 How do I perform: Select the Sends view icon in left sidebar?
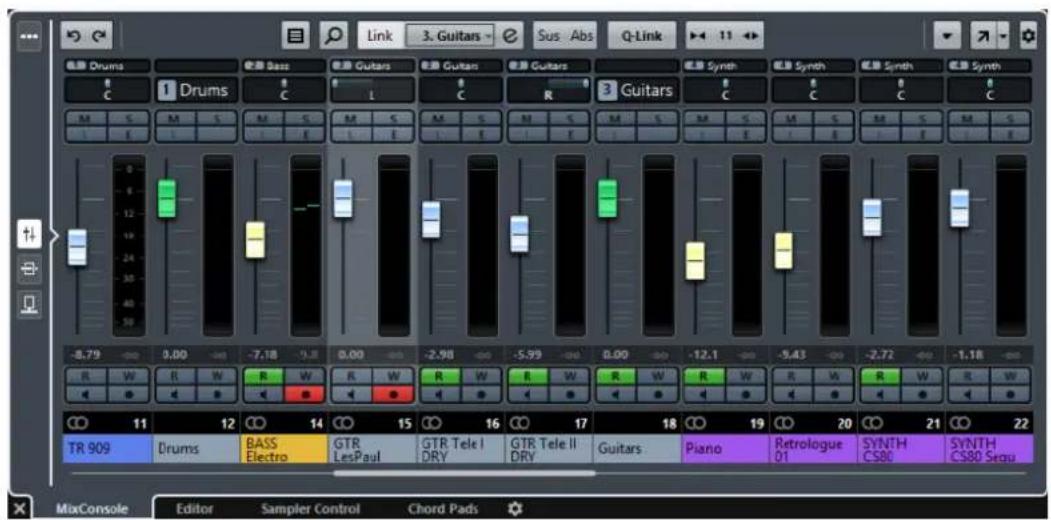tap(30, 305)
